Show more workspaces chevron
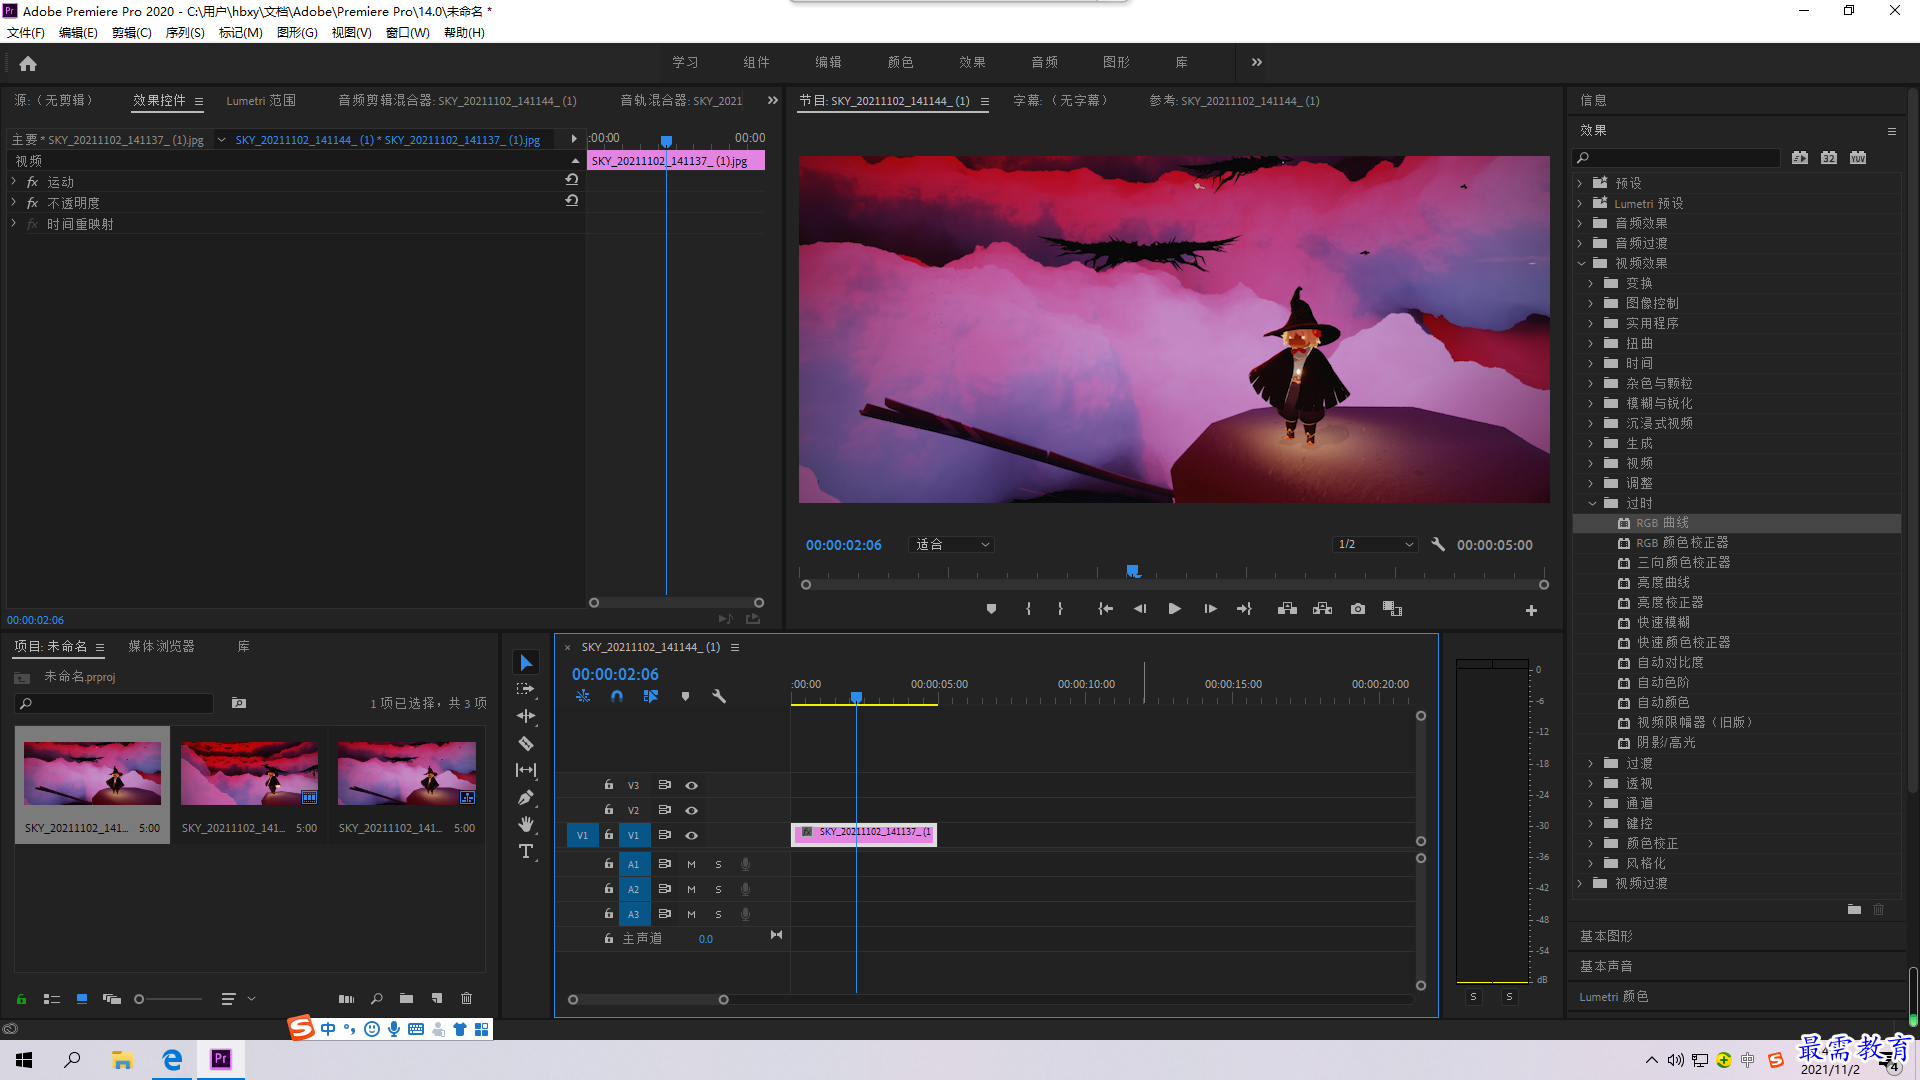1920x1080 pixels. [1257, 62]
